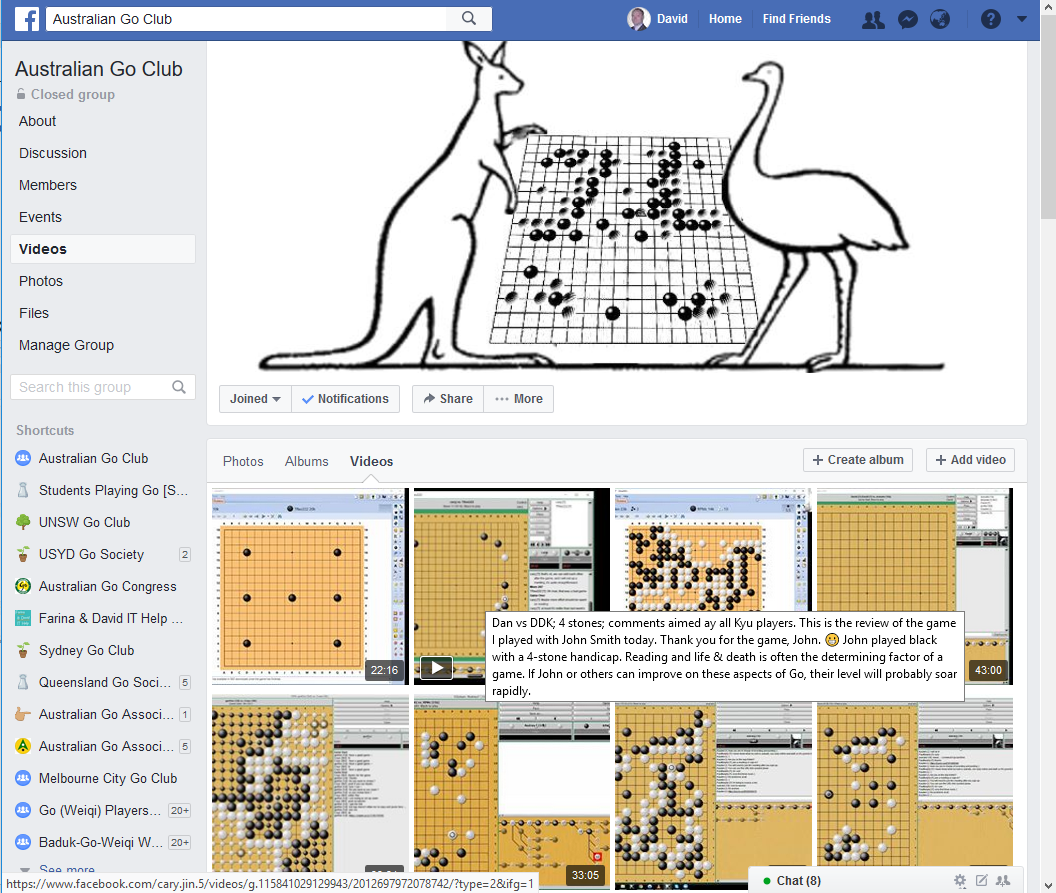Viewport: 1056px width, 893px height.
Task: Open USYD Go Society shortcut
Action: pyautogui.click(x=91, y=554)
